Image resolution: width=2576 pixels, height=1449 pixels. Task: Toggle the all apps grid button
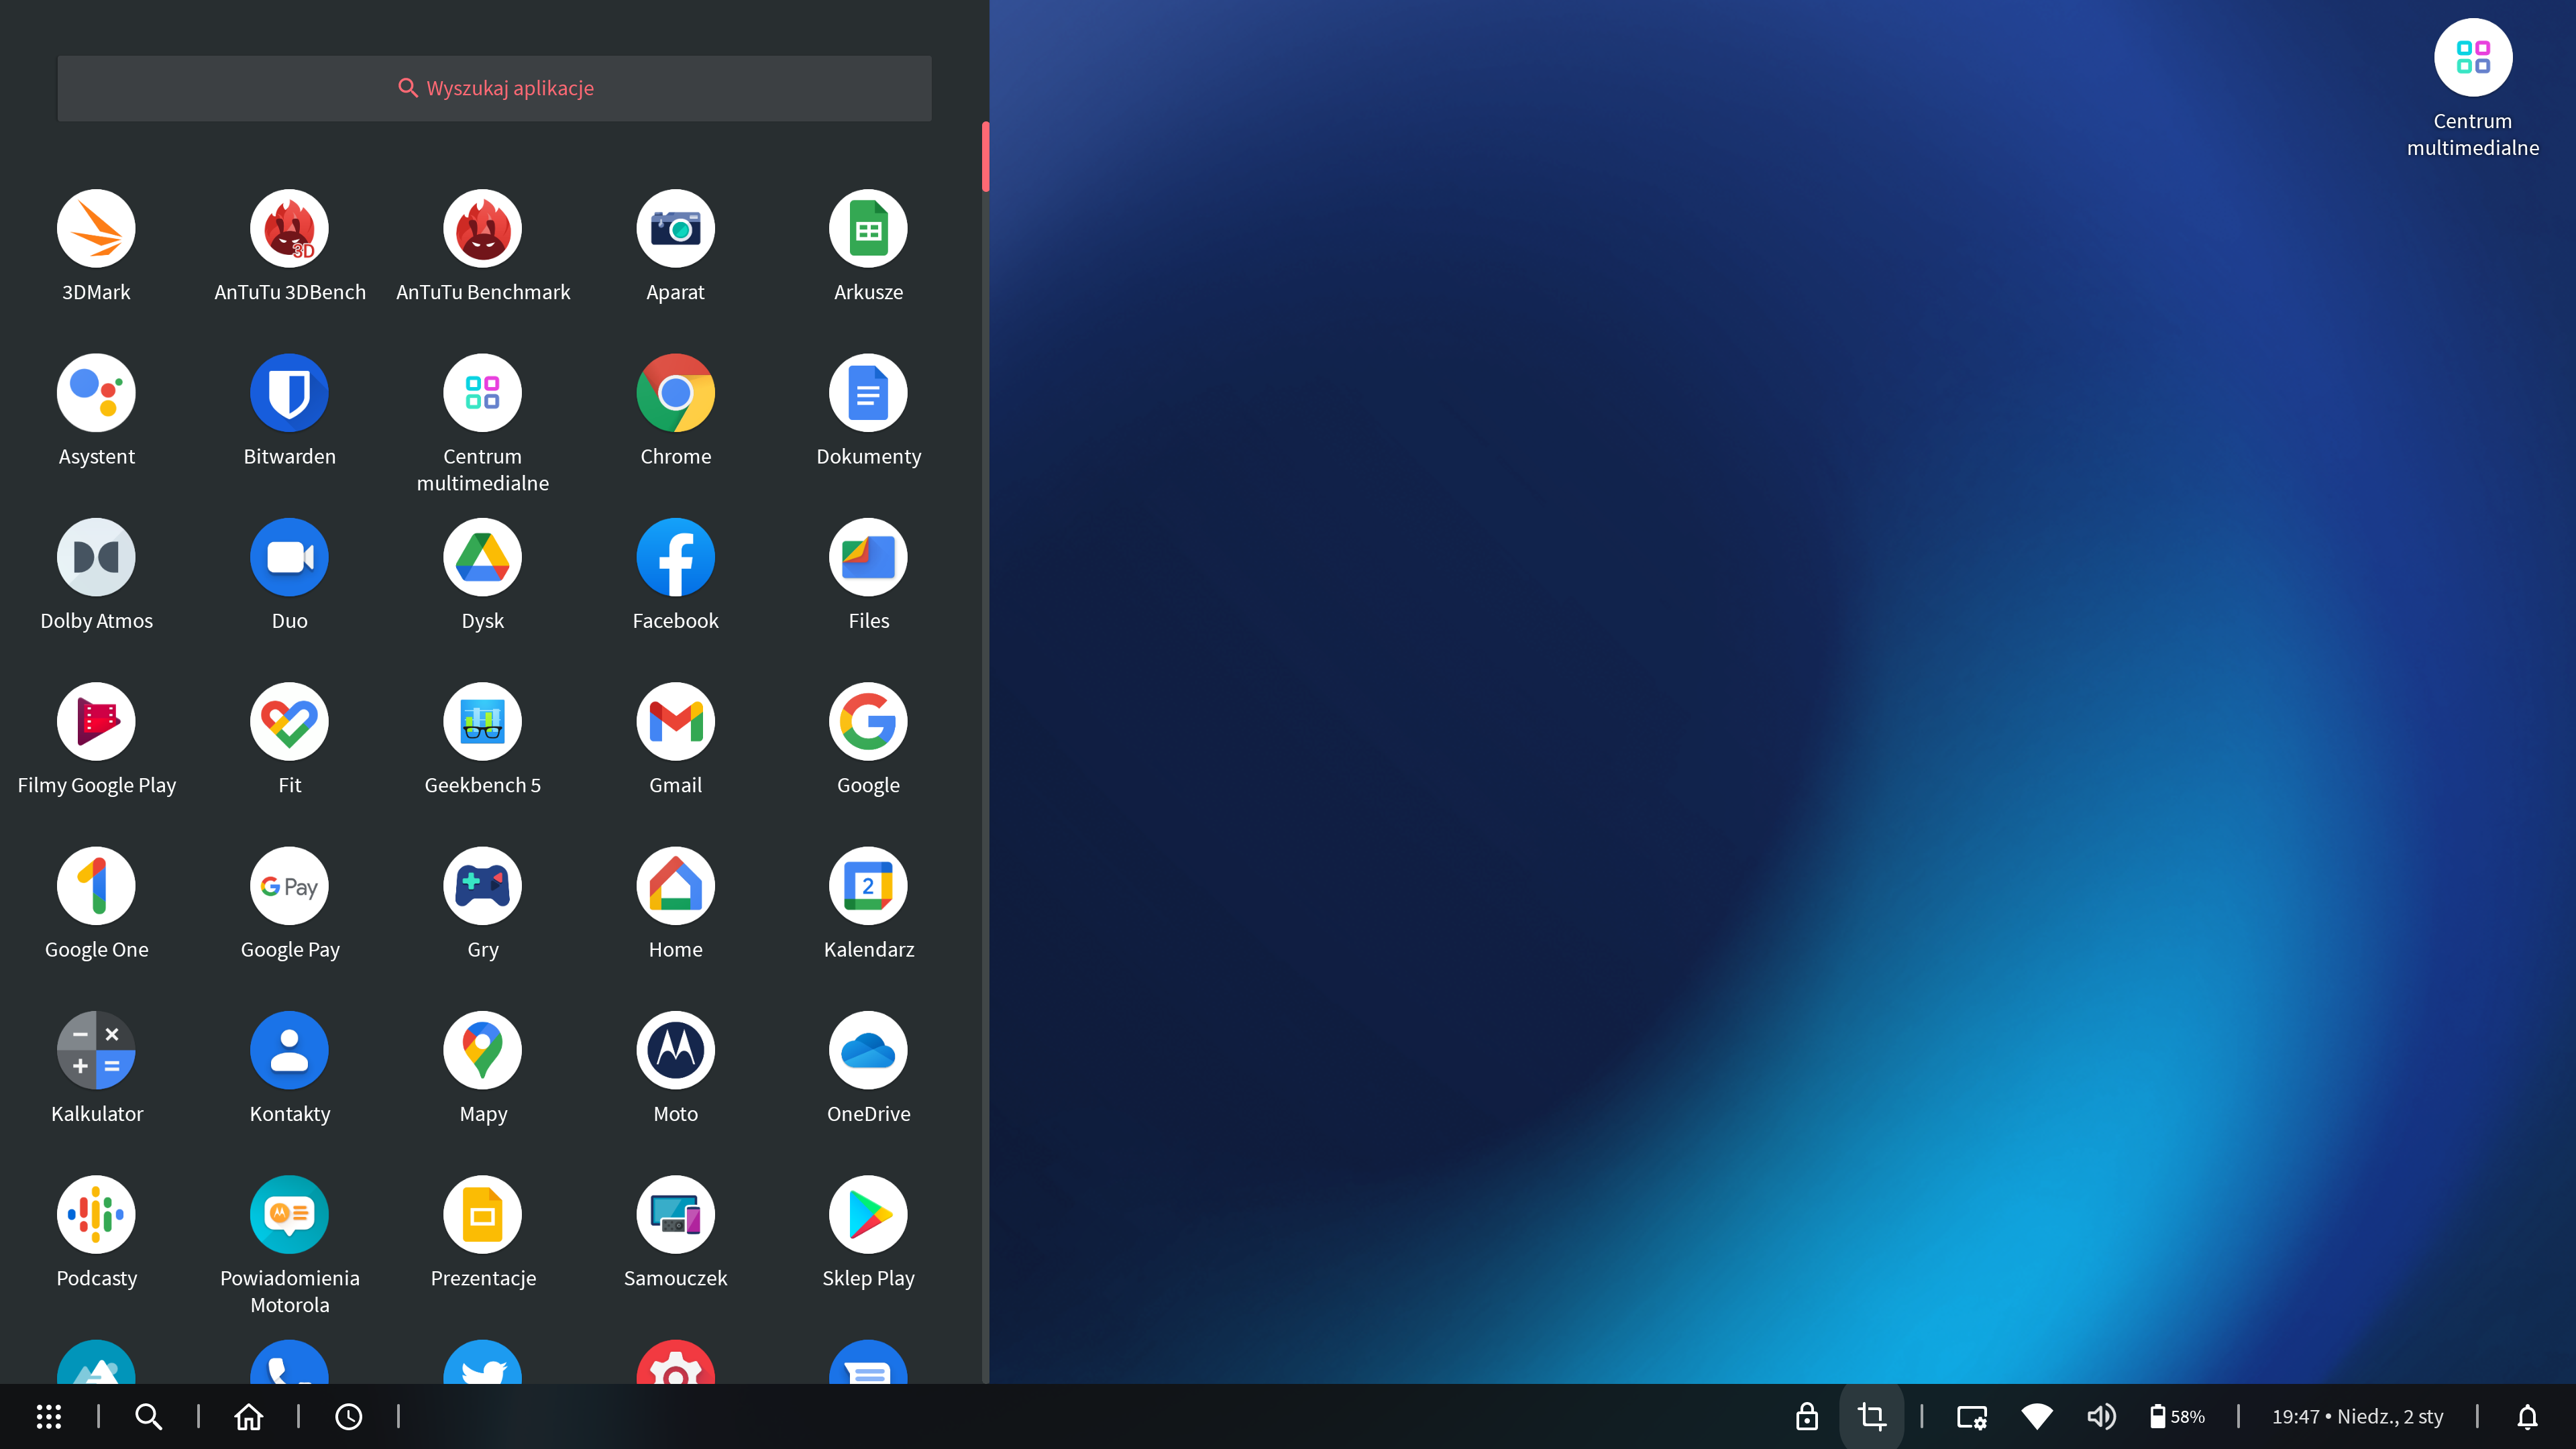tap(49, 1416)
